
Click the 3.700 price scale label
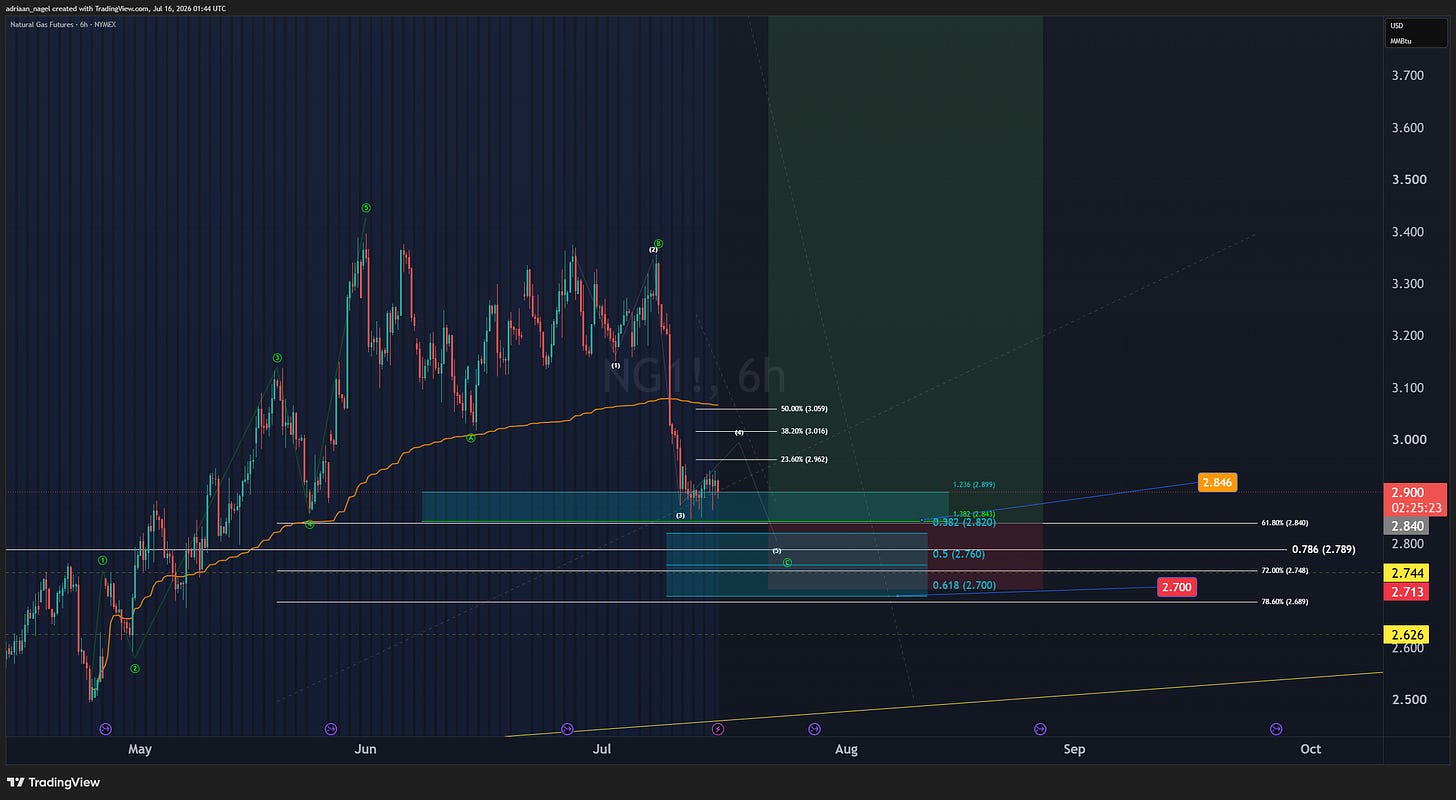[x=1408, y=76]
